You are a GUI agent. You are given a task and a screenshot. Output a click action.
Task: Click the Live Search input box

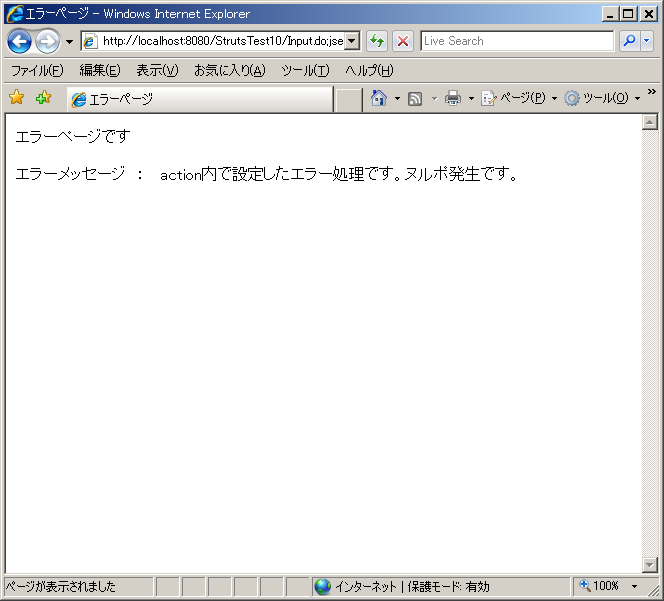click(x=517, y=41)
